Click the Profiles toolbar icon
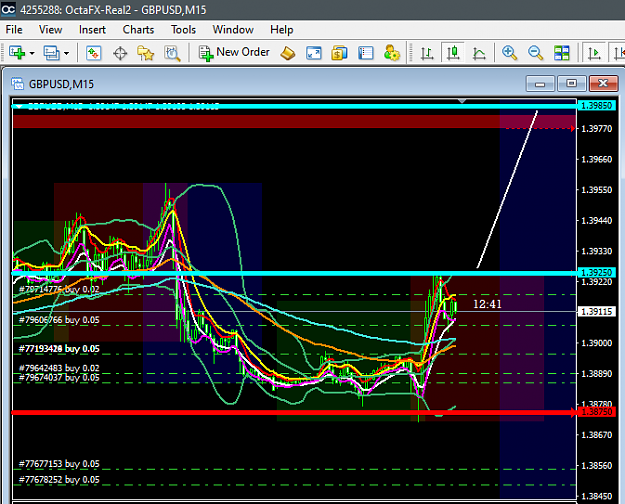The image size is (625, 504). pyautogui.click(x=51, y=53)
